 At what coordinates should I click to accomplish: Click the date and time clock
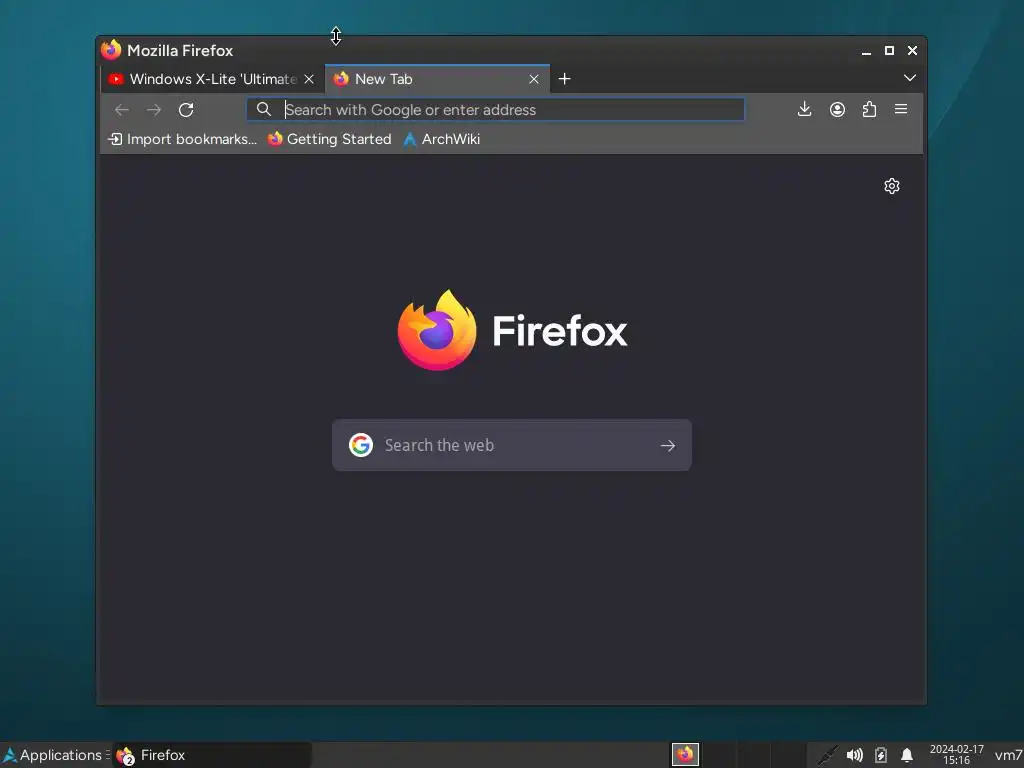click(956, 754)
